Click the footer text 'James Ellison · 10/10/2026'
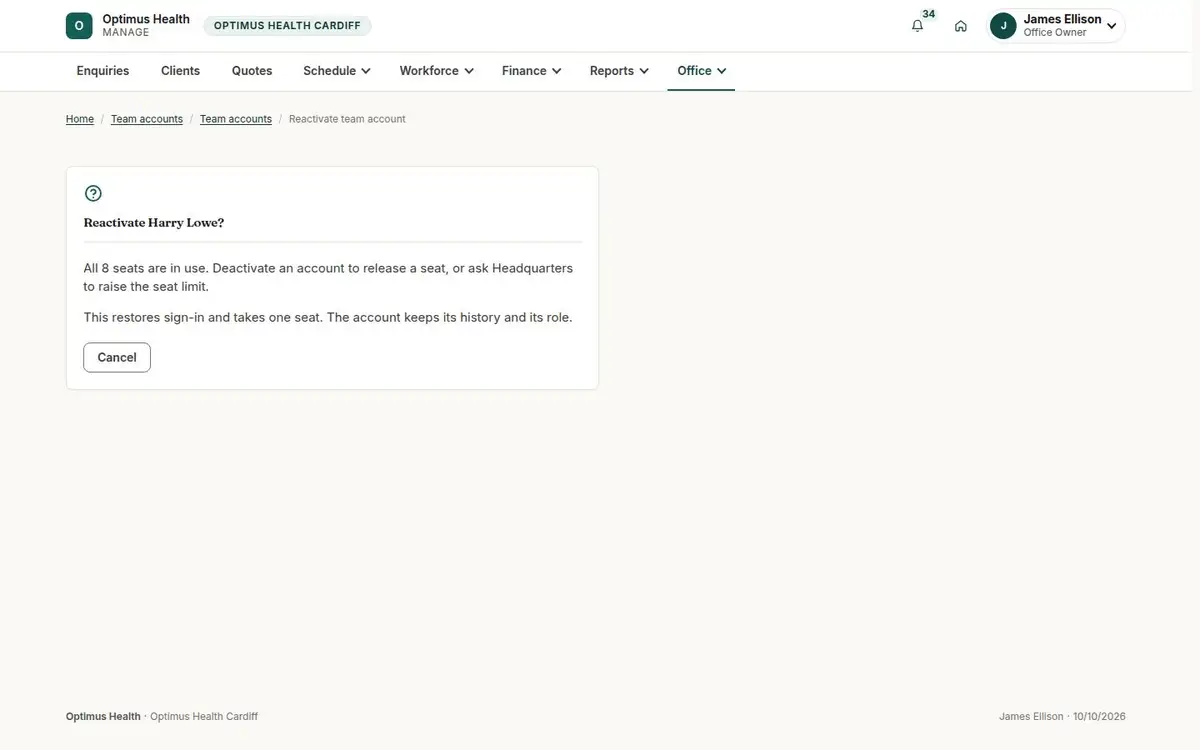This screenshot has width=1200, height=750. coord(1062,717)
